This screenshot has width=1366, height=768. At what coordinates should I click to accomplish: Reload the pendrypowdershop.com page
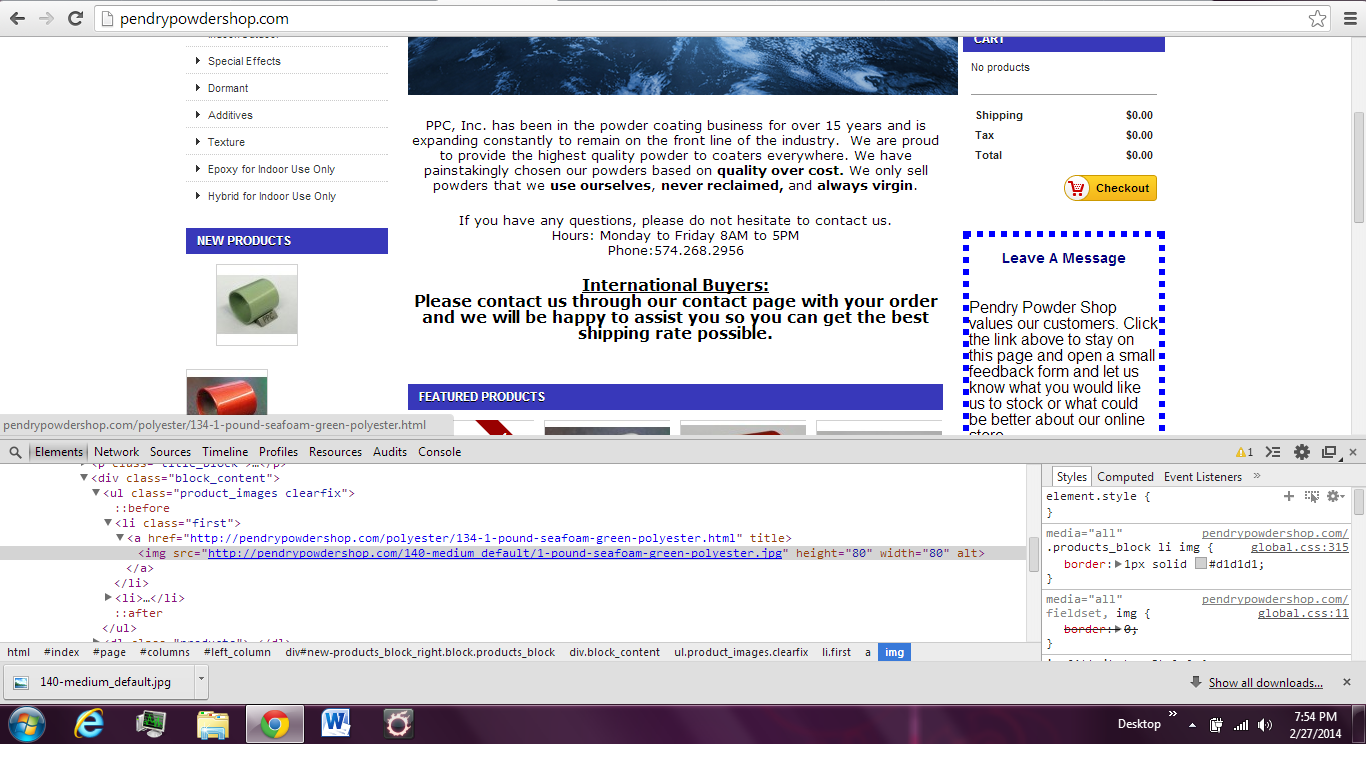75,18
